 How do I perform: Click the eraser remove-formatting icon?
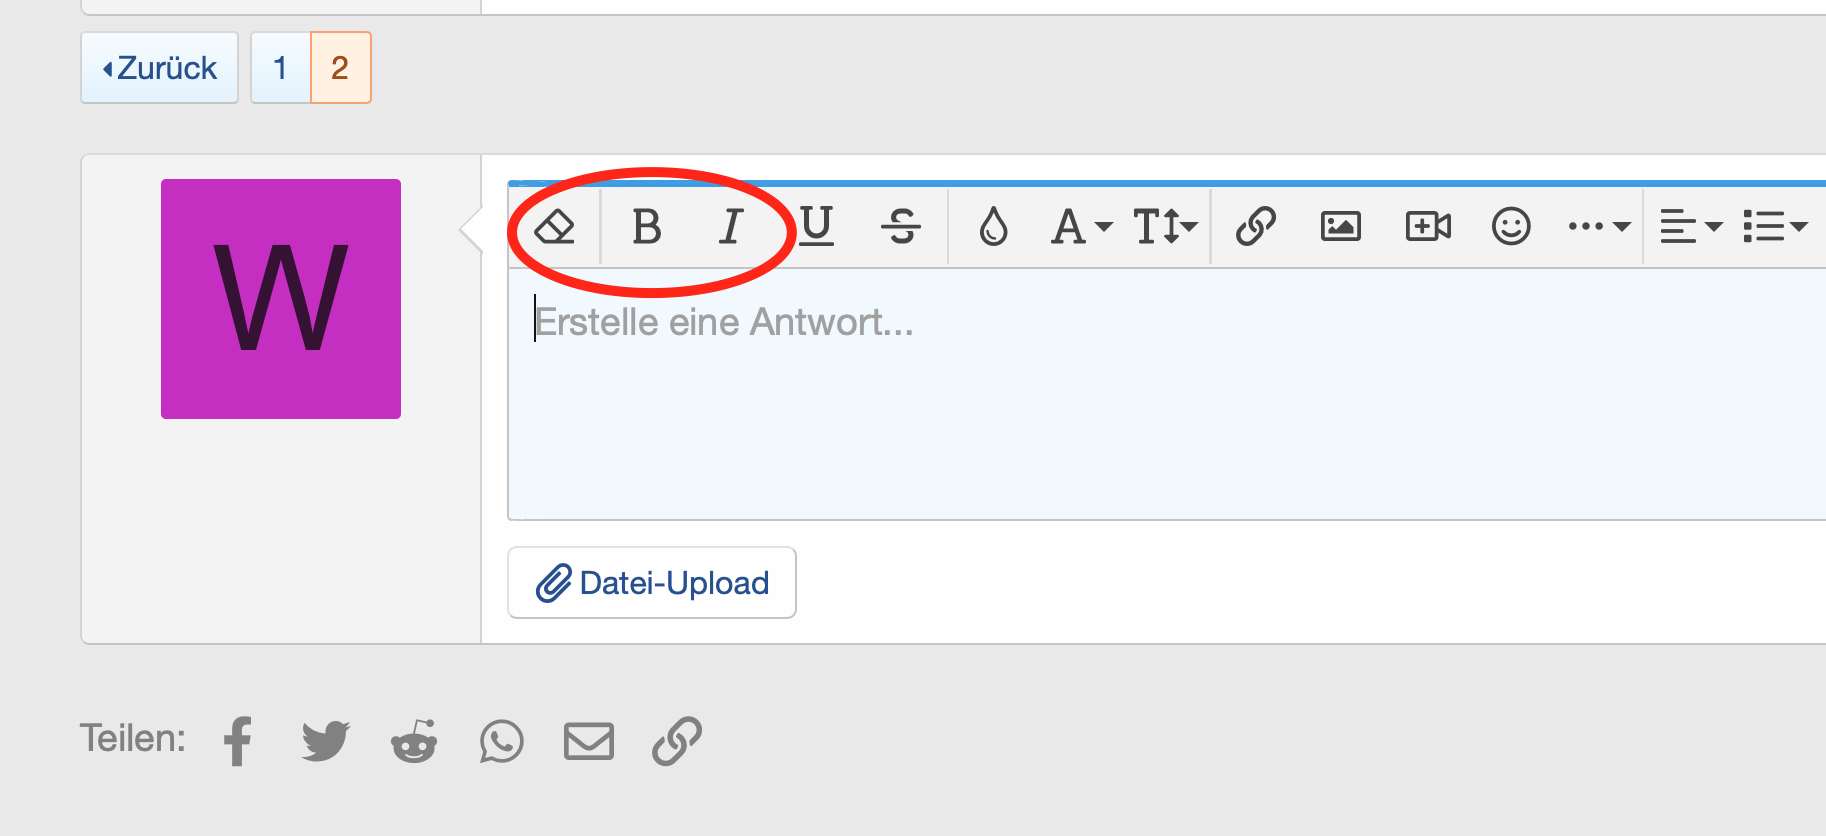[554, 227]
